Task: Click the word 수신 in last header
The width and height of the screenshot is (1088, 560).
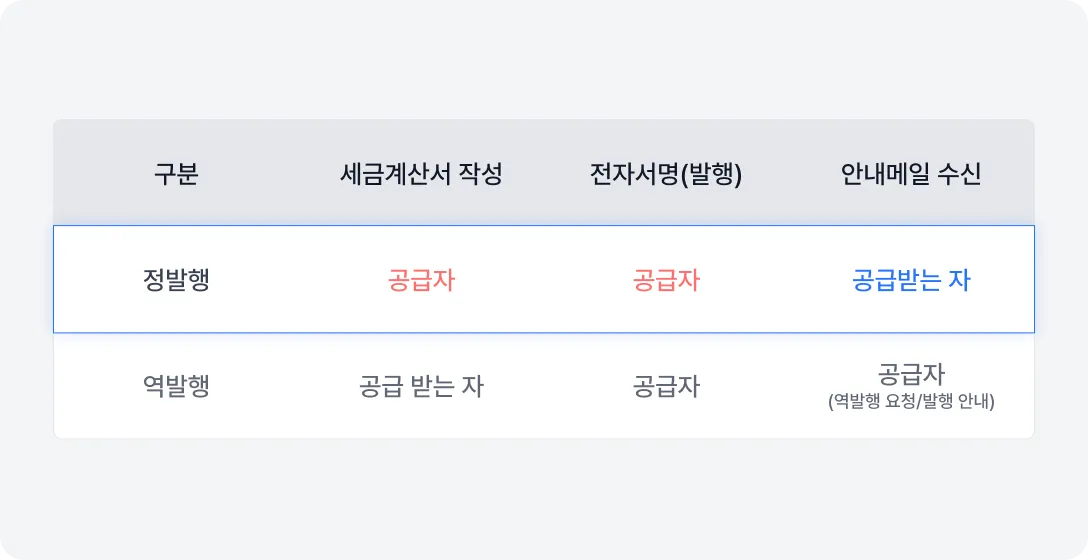Action: (x=961, y=175)
